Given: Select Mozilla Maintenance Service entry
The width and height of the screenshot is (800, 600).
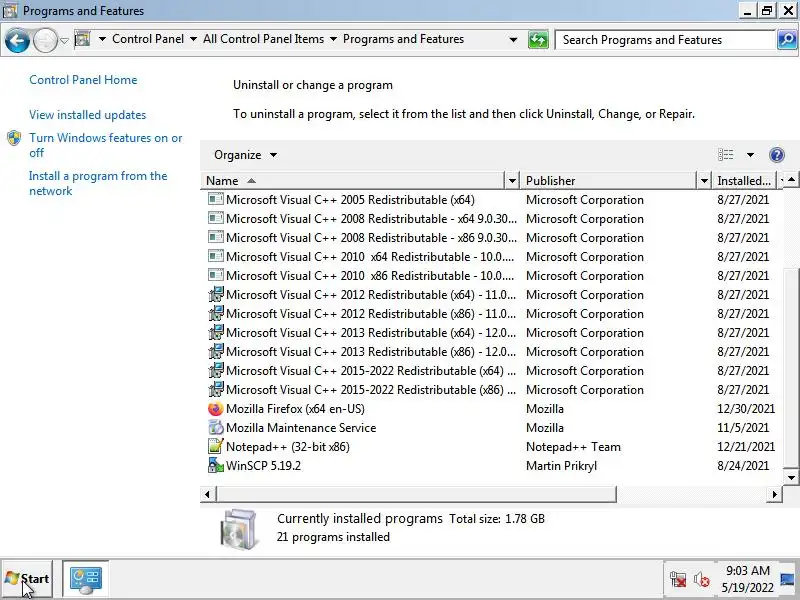Looking at the screenshot, I should click(301, 428).
